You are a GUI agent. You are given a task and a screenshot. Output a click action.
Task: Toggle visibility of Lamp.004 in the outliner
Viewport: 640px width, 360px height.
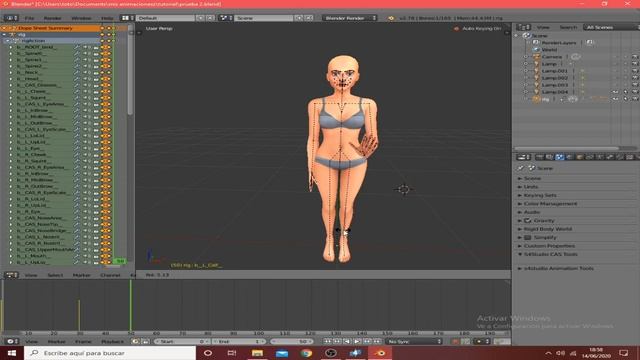(615, 92)
